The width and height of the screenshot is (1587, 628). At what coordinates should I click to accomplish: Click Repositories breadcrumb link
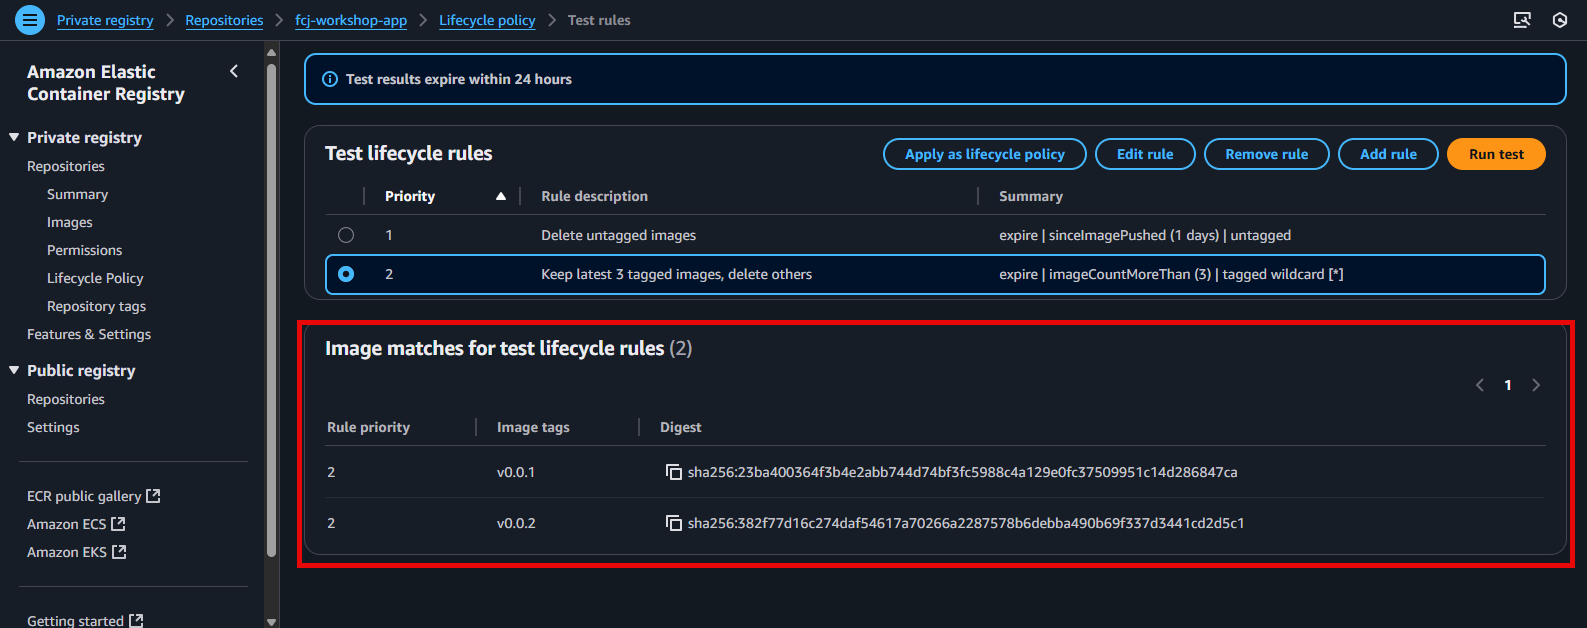pyautogui.click(x=224, y=20)
